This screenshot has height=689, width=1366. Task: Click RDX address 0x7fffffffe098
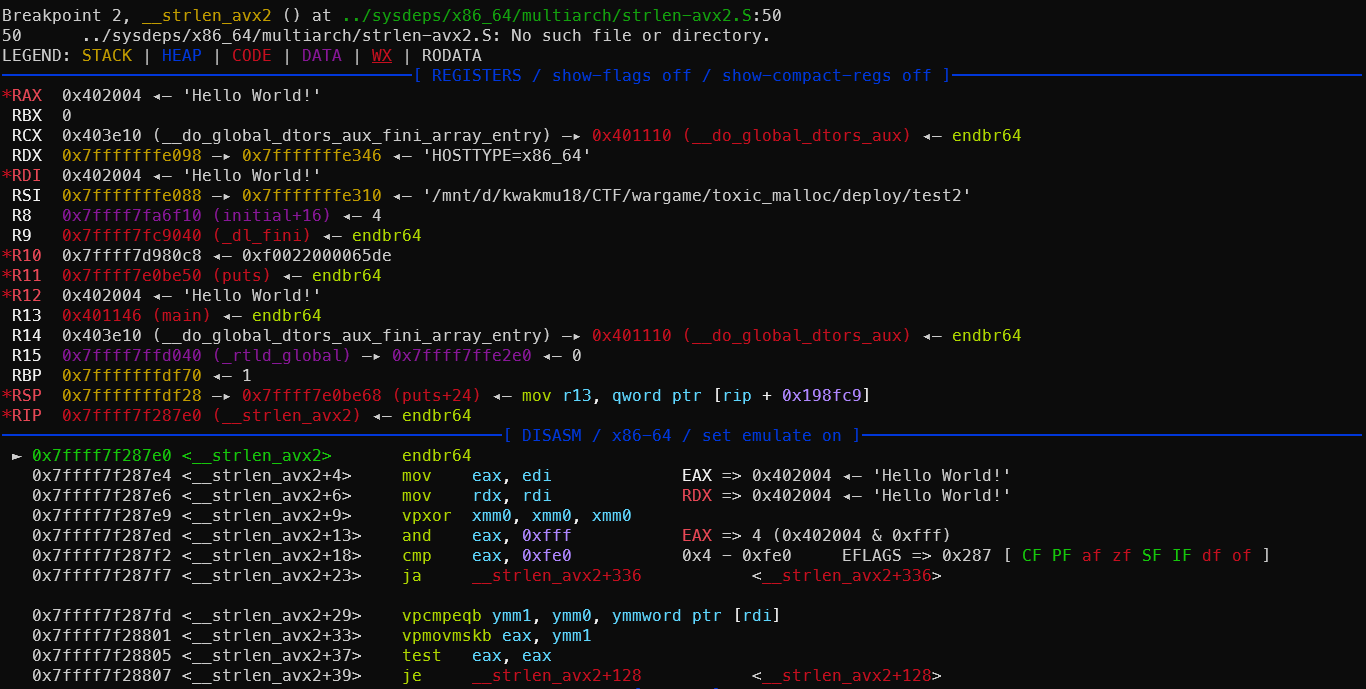coord(131,155)
